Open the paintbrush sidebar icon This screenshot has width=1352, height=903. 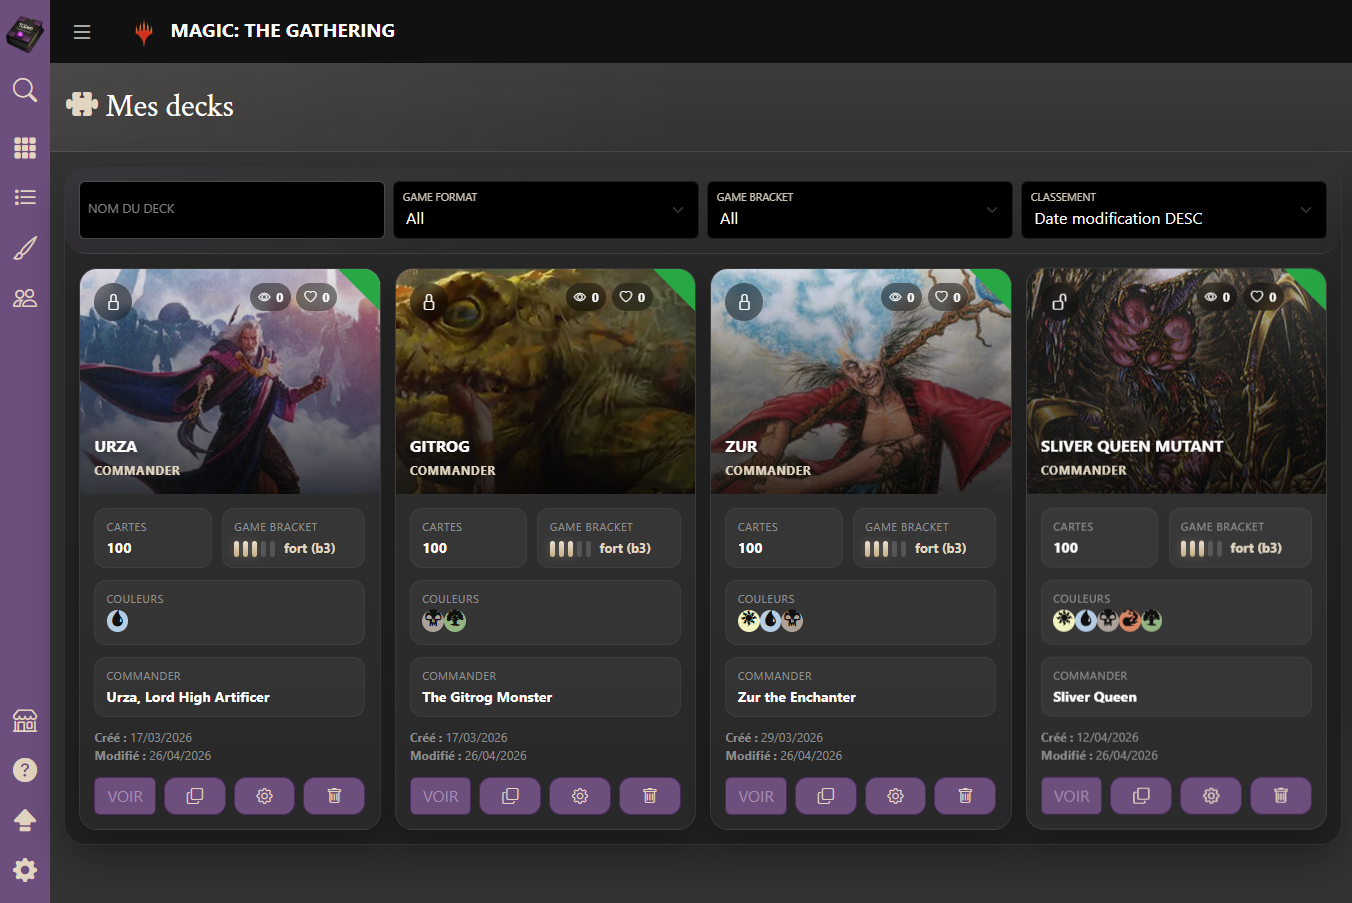tap(25, 248)
